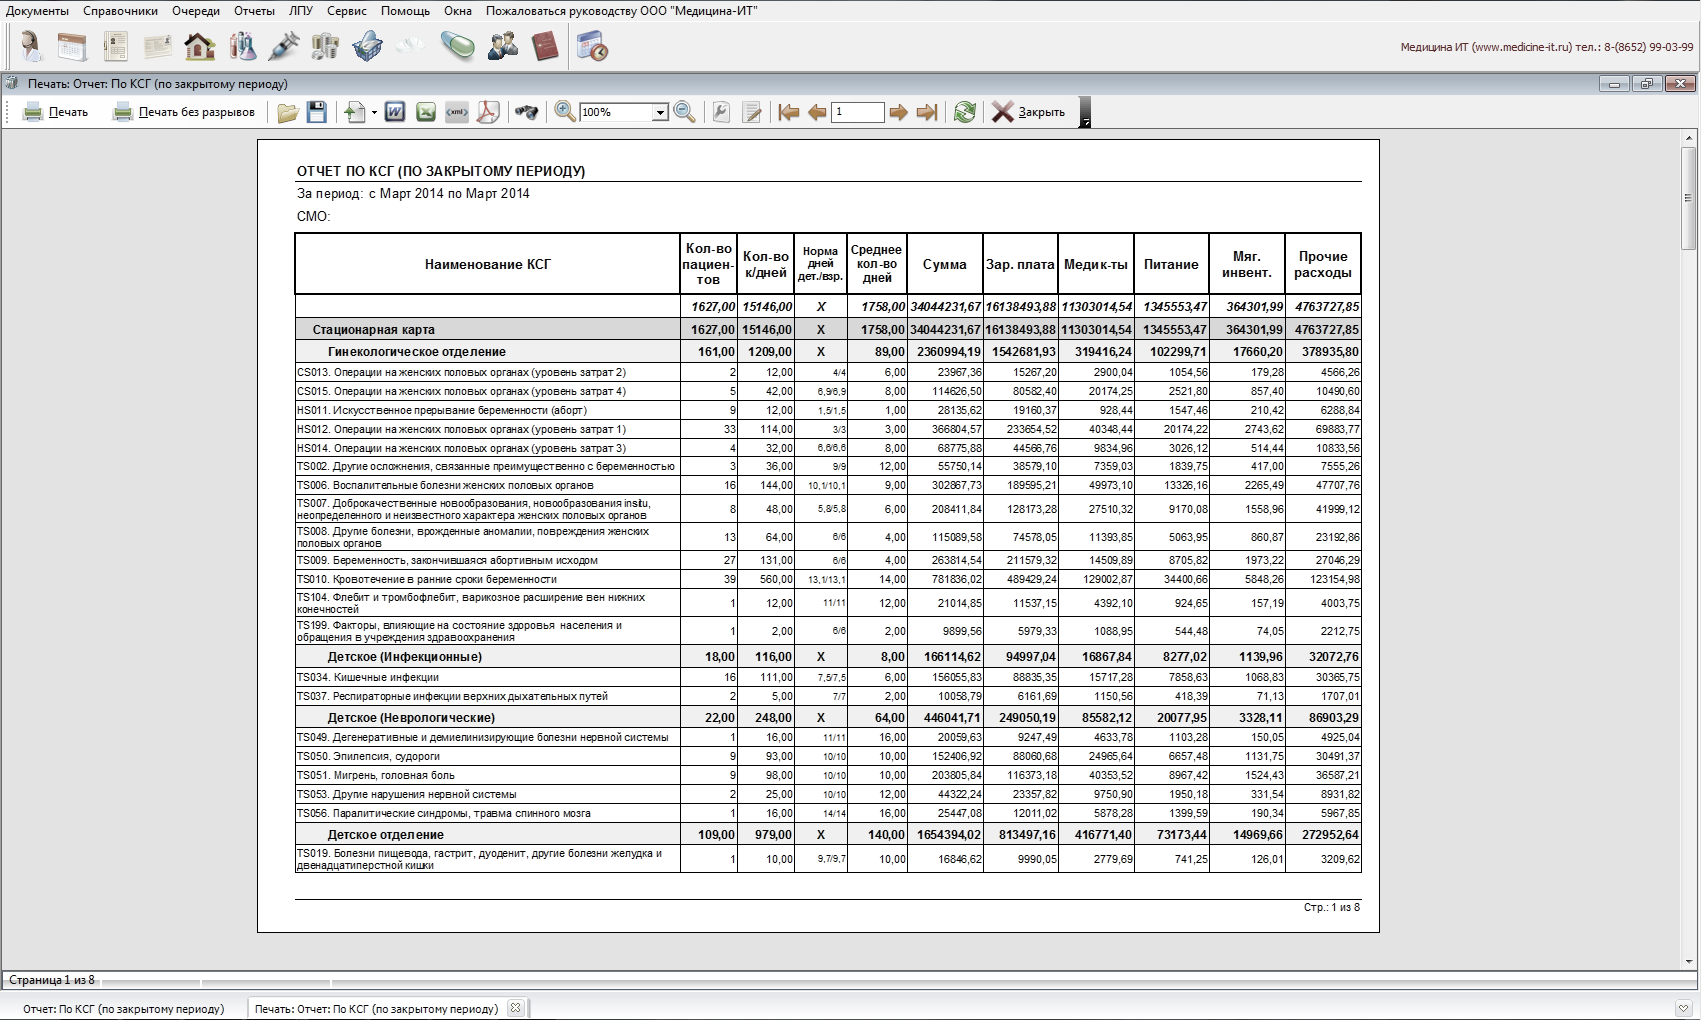Open the ЛПУ menu

click(x=301, y=11)
